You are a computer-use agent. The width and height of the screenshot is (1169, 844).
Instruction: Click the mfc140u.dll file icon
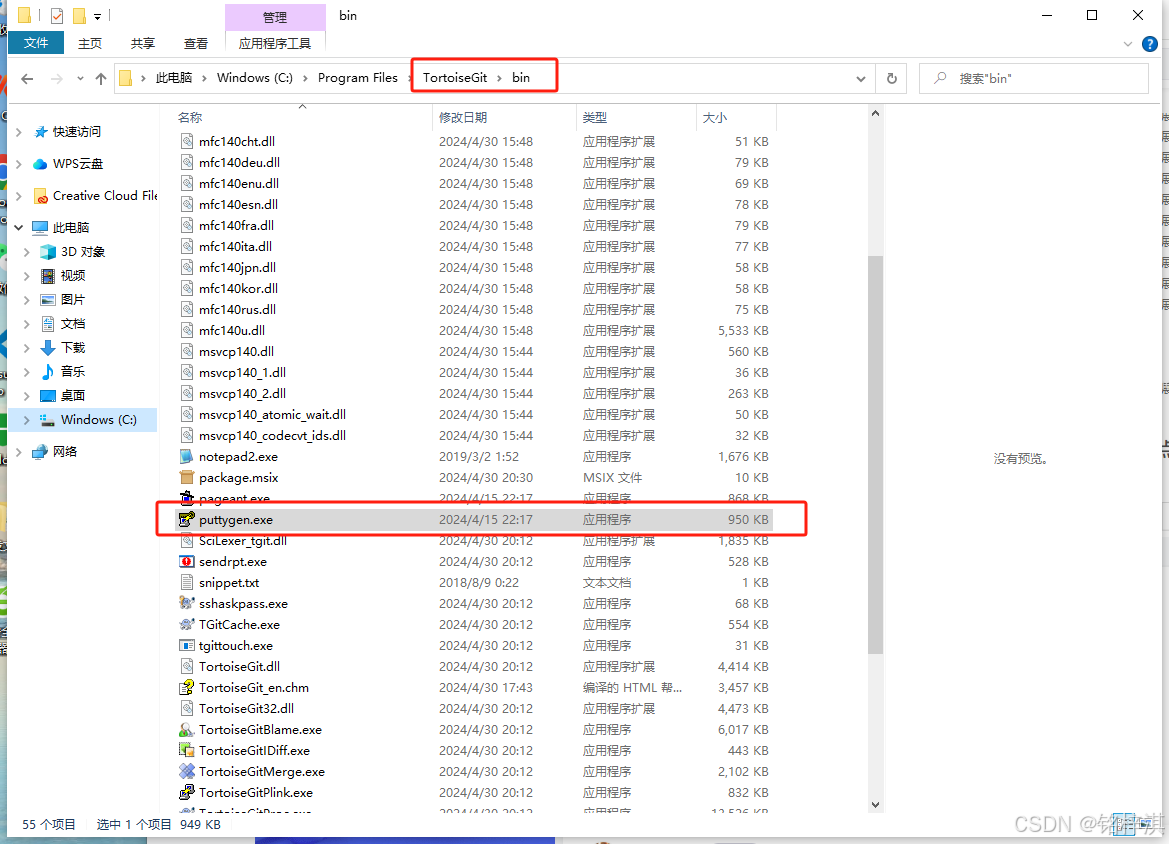click(186, 330)
